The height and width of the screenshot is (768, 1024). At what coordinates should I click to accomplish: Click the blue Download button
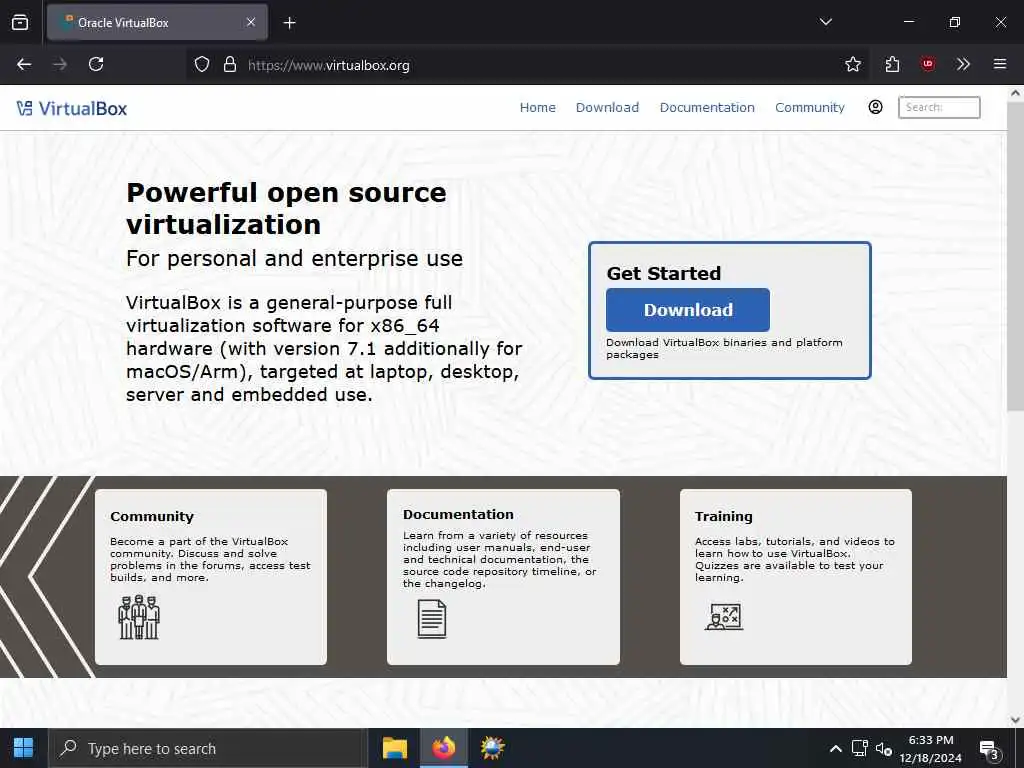(x=688, y=310)
